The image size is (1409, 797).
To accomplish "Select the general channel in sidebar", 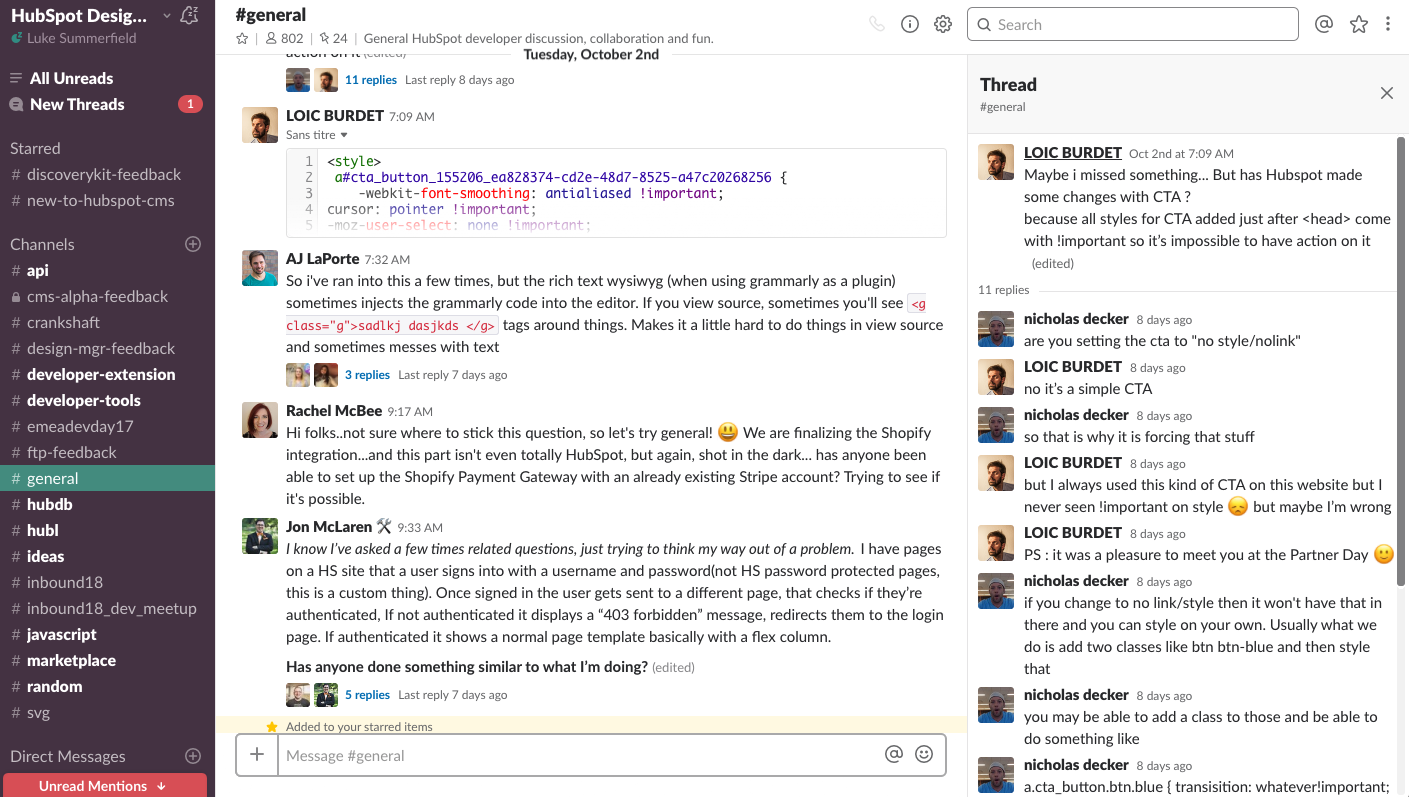I will tap(107, 478).
